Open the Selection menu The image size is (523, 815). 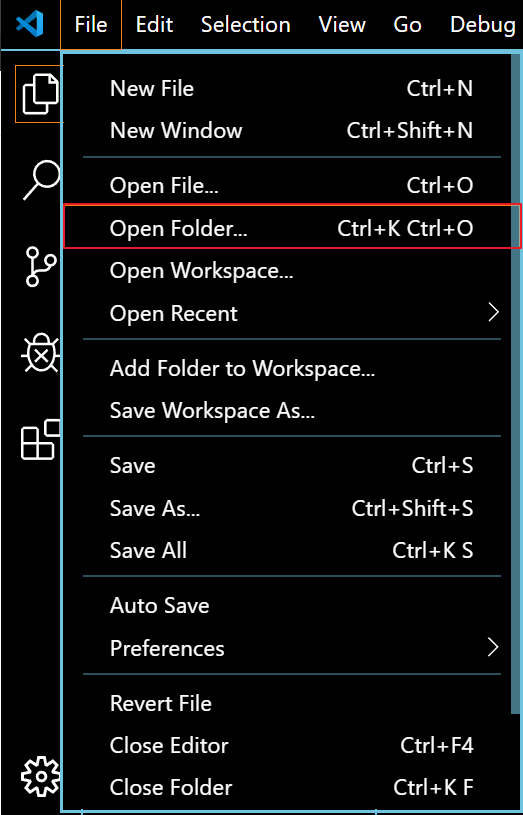[245, 24]
